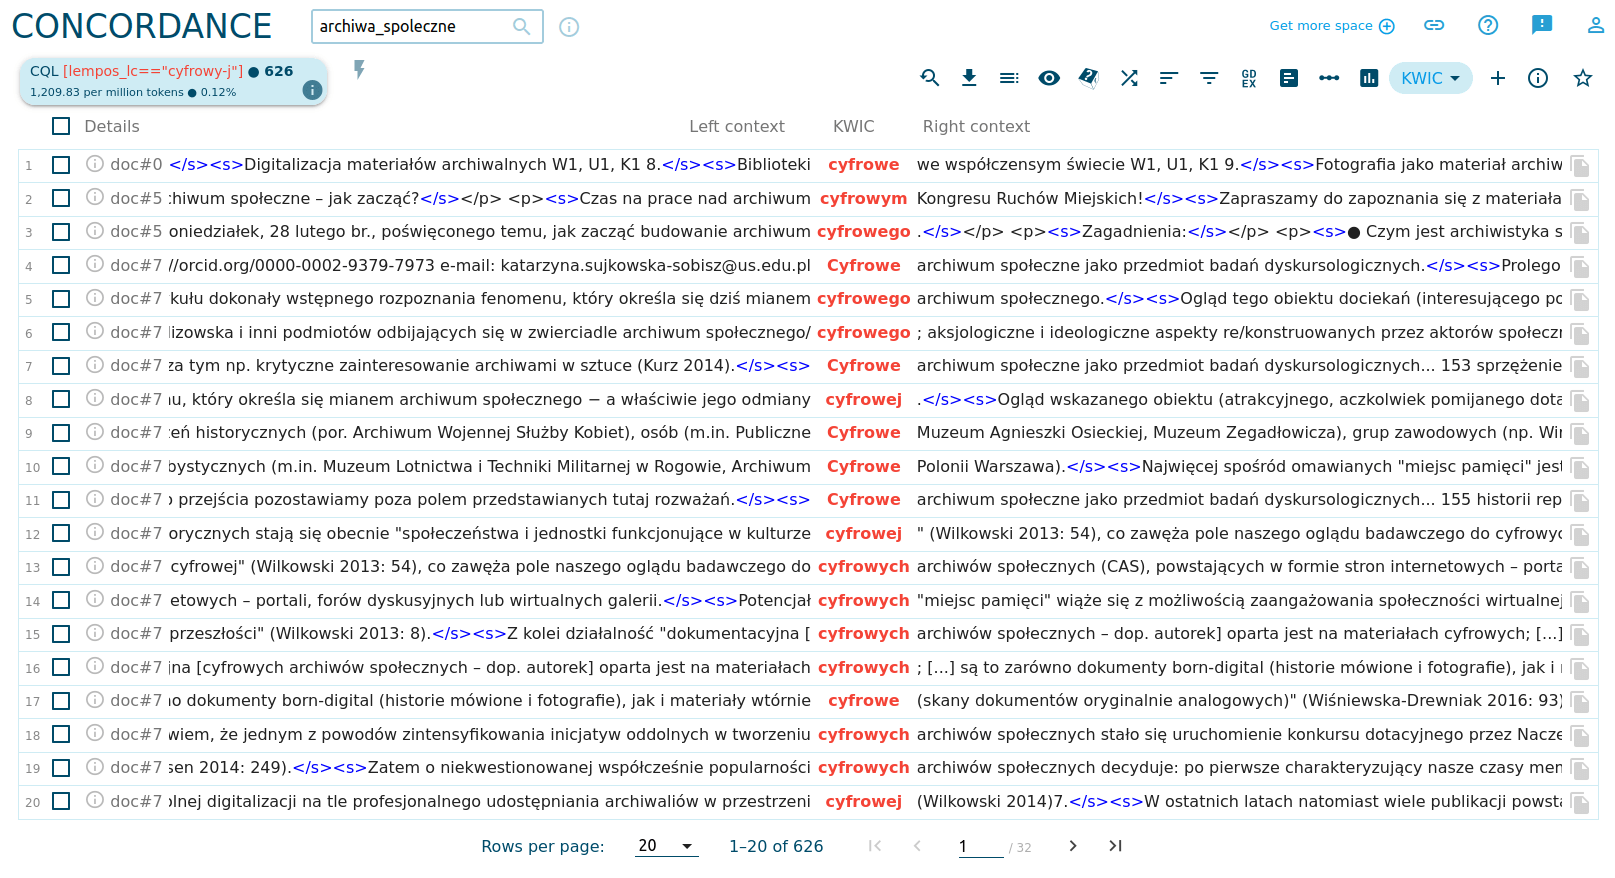The image size is (1615, 878).
Task: Open the collocations three-dot icon
Action: [1329, 78]
